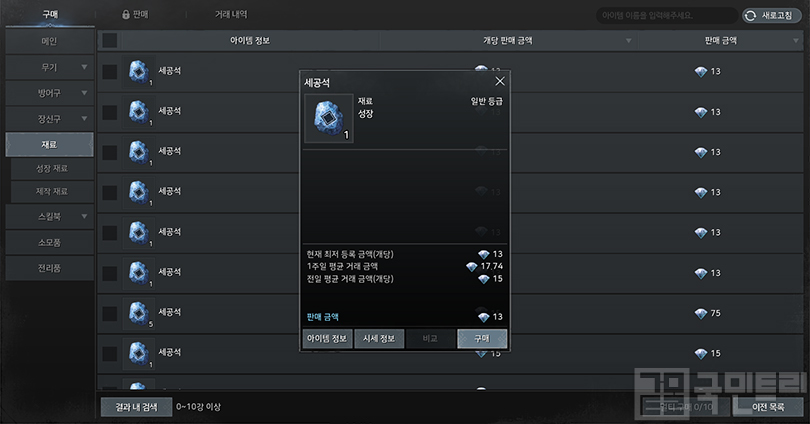Click the 구매 button in popup
The height and width of the screenshot is (424, 810).
point(481,339)
